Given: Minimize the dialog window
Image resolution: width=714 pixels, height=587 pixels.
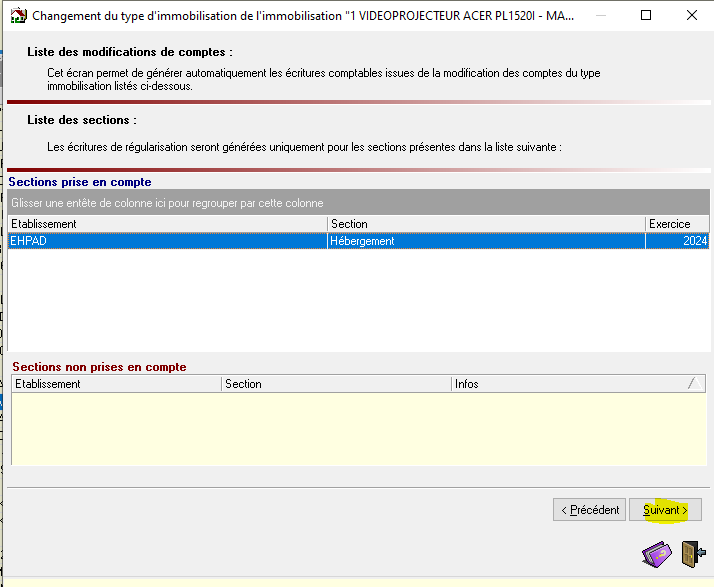Looking at the screenshot, I should (x=599, y=16).
